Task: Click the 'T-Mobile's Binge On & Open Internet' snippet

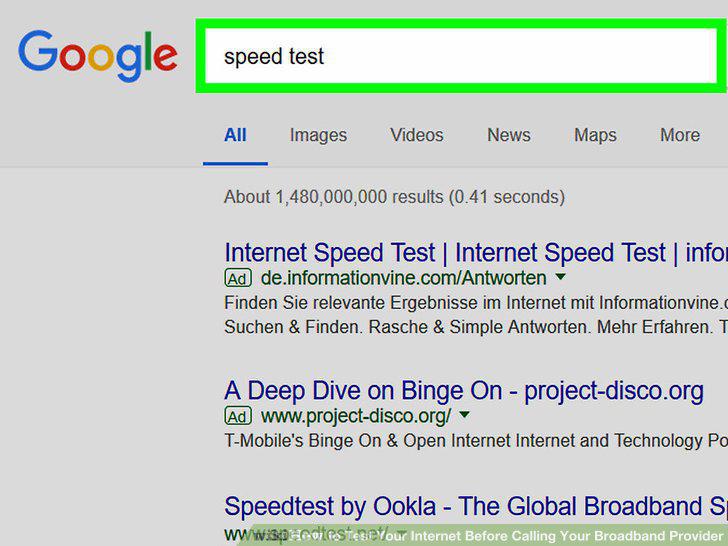Action: pyautogui.click(x=476, y=440)
